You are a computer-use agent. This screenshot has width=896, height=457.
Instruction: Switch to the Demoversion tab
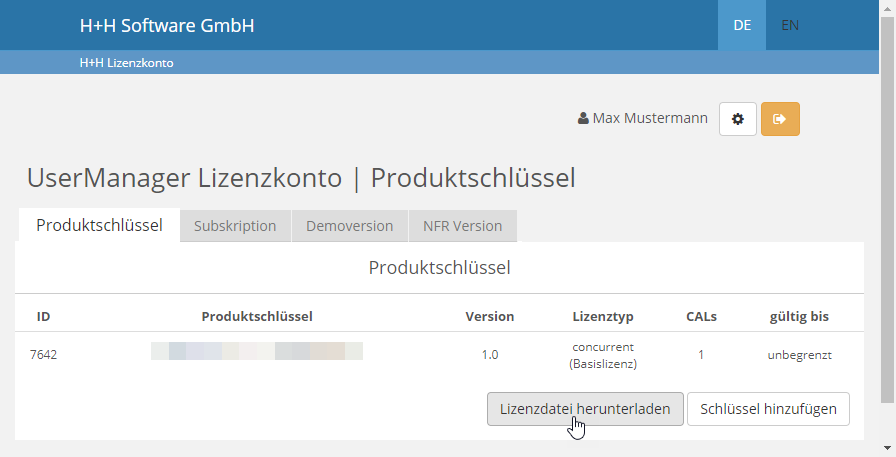(x=350, y=226)
